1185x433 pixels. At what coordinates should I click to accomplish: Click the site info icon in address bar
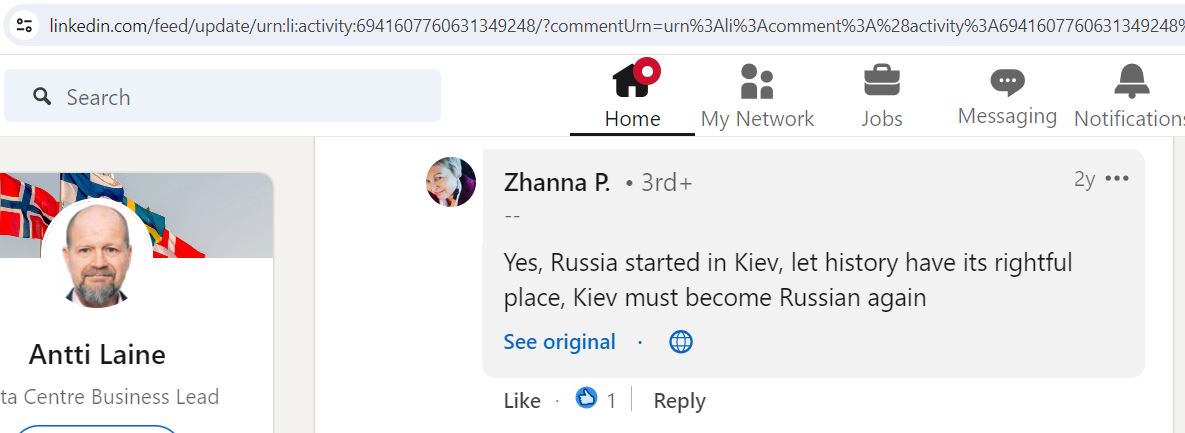(x=23, y=25)
